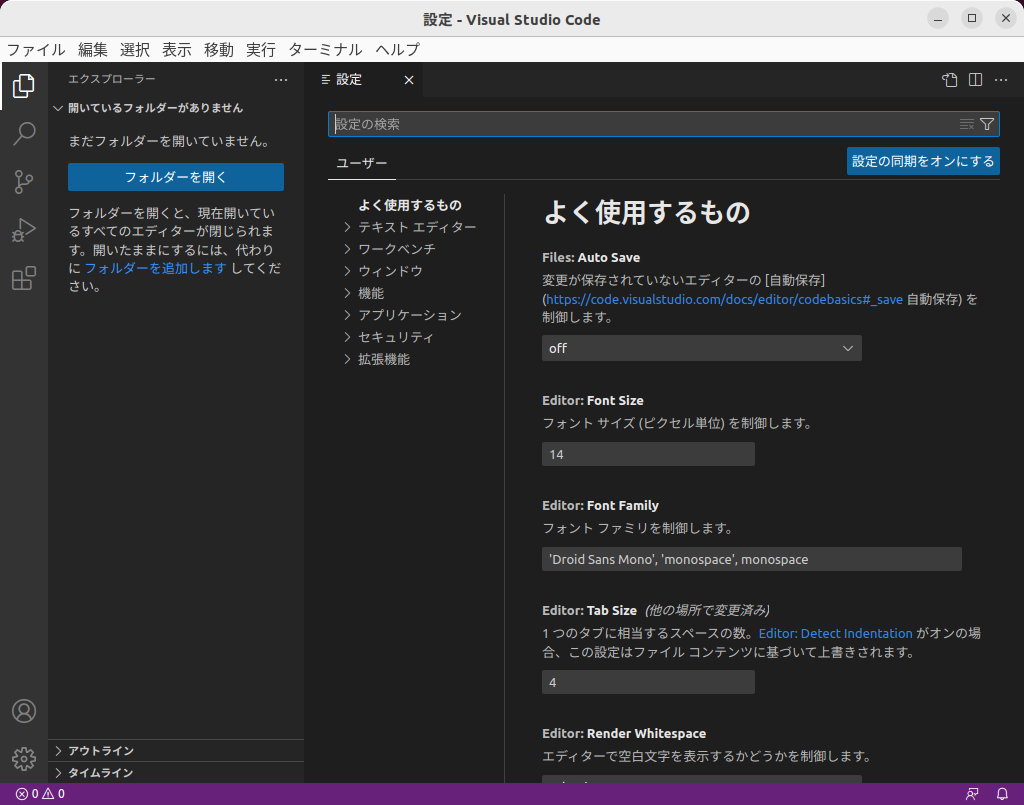Follow the フォルダーを追加します link
The height and width of the screenshot is (805, 1024).
[155, 268]
